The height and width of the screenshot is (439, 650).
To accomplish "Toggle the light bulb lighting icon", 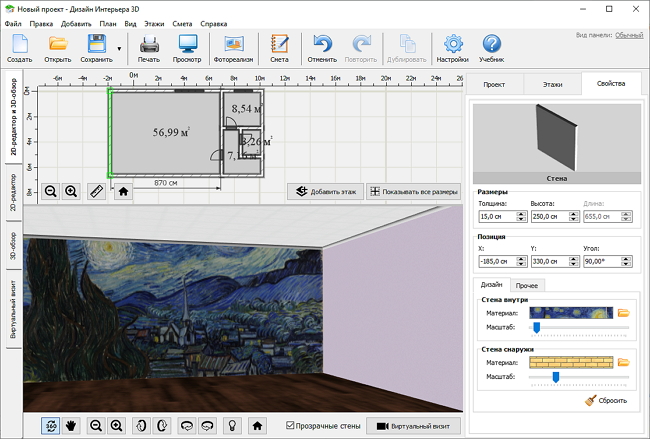I will click(231, 425).
